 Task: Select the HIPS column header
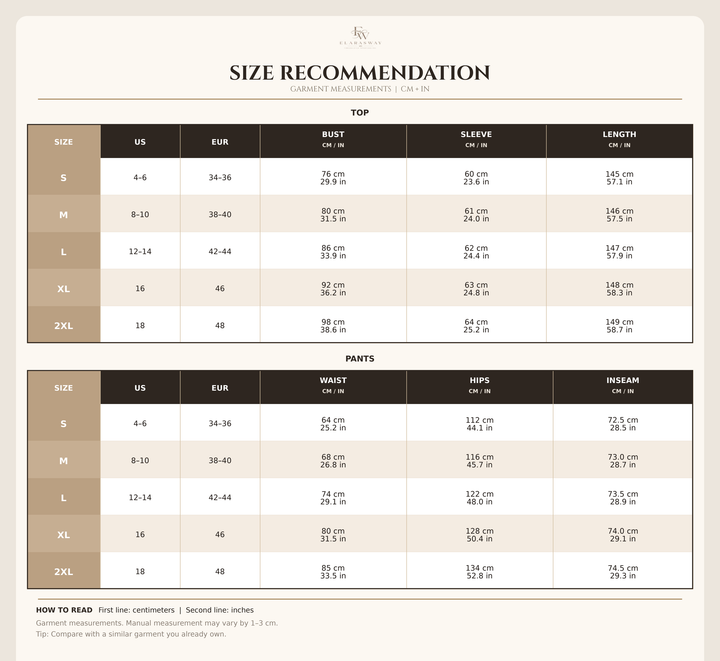[479, 386]
